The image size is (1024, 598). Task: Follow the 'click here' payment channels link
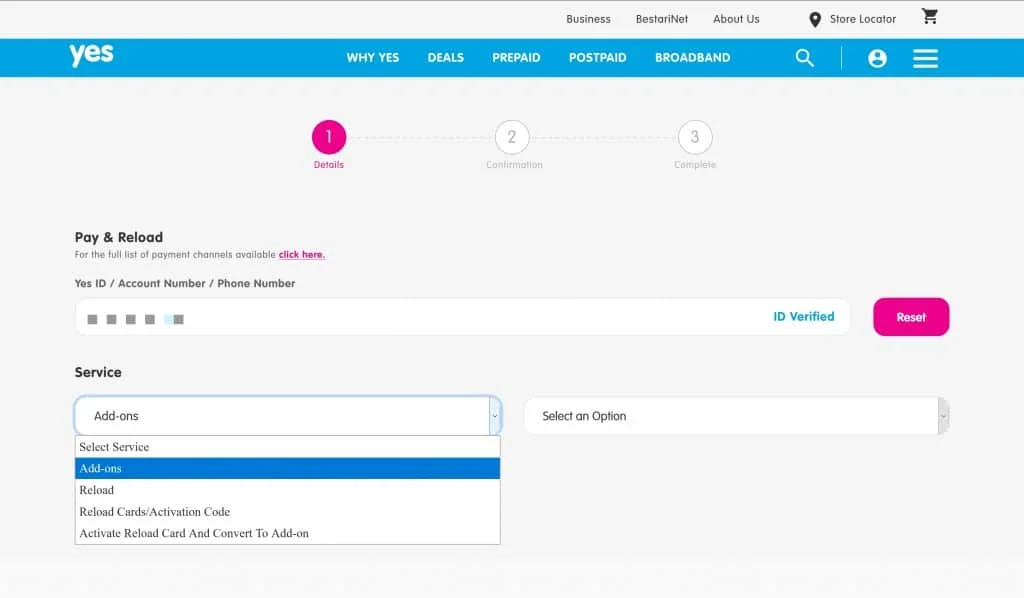(301, 255)
